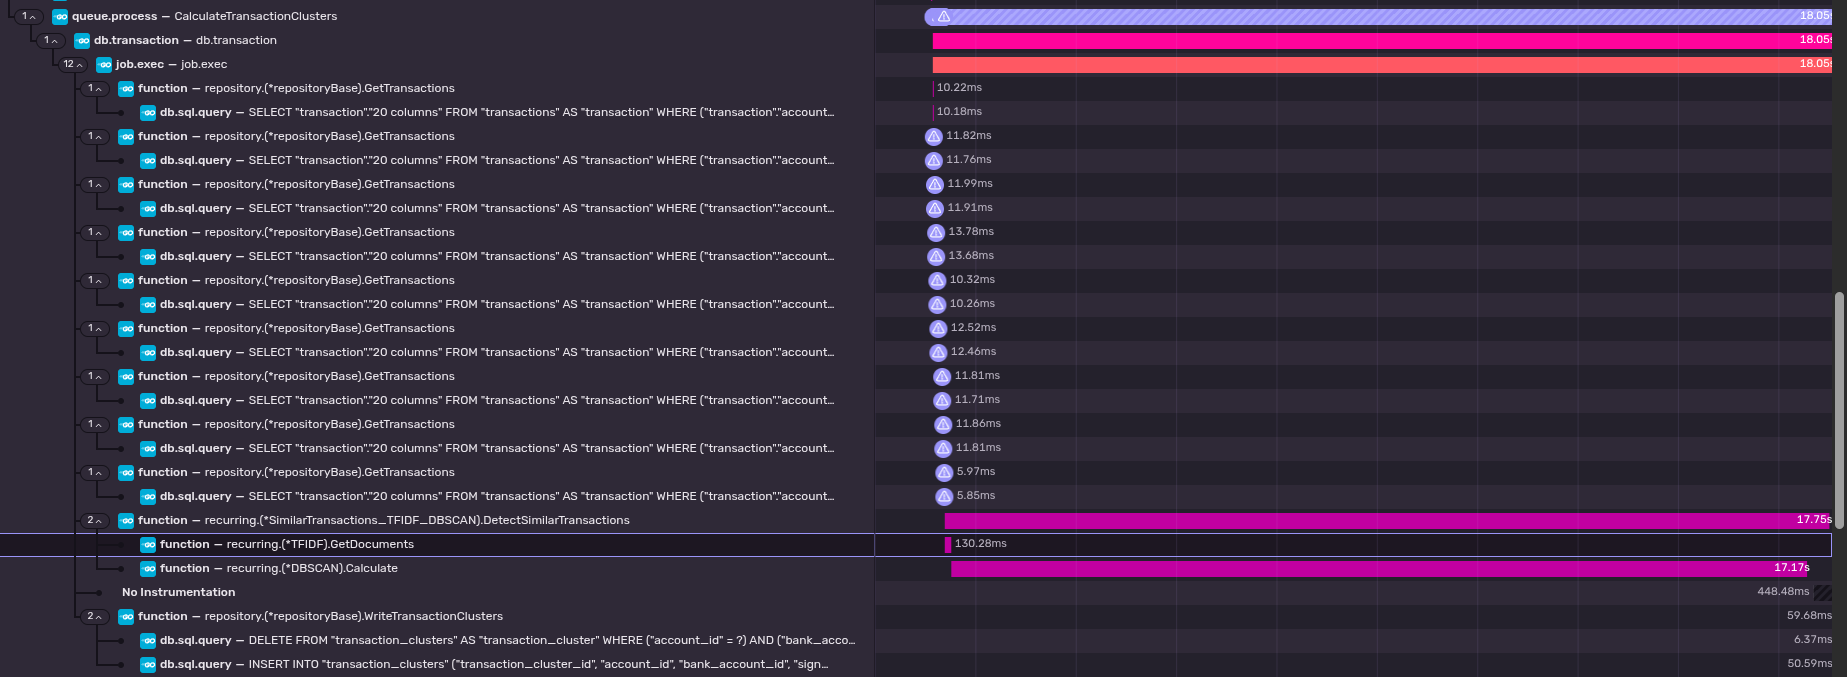Click the DetectSimilarTransactions function icon
The height and width of the screenshot is (677, 1847).
(126, 521)
